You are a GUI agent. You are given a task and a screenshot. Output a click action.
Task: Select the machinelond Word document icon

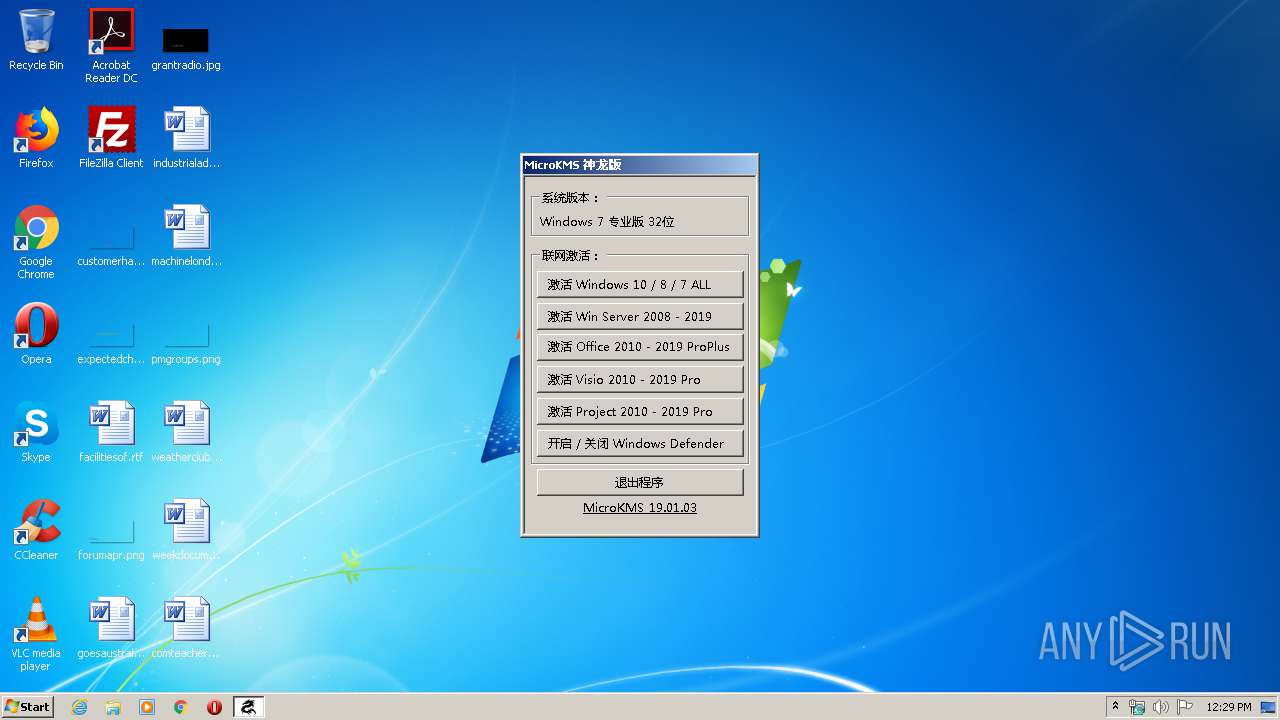[186, 236]
